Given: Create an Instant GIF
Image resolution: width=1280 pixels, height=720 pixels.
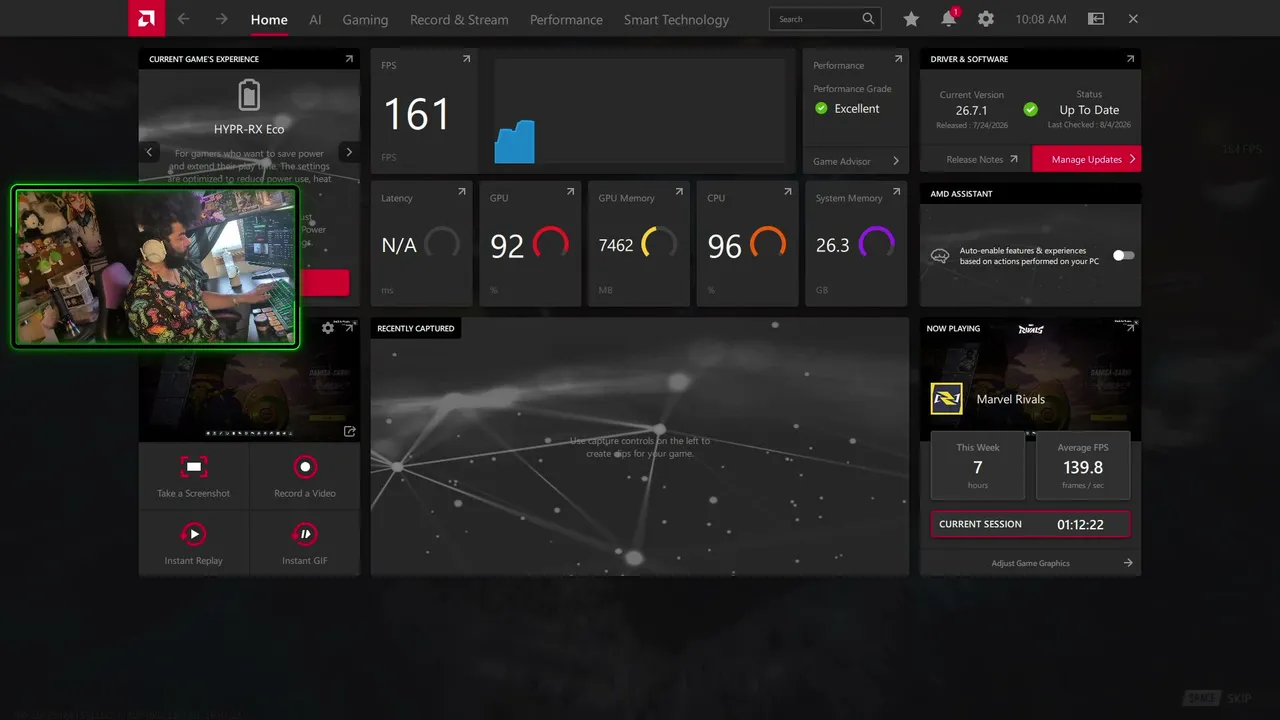Looking at the screenshot, I should click(x=305, y=544).
